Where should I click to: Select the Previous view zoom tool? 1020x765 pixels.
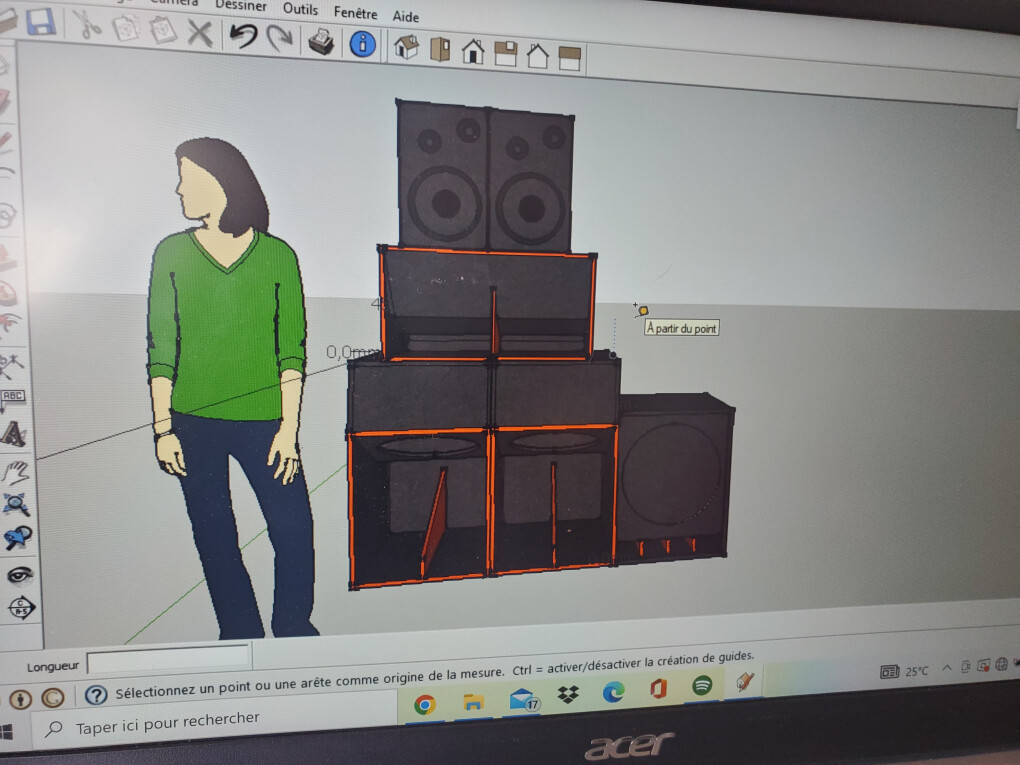tap(18, 537)
